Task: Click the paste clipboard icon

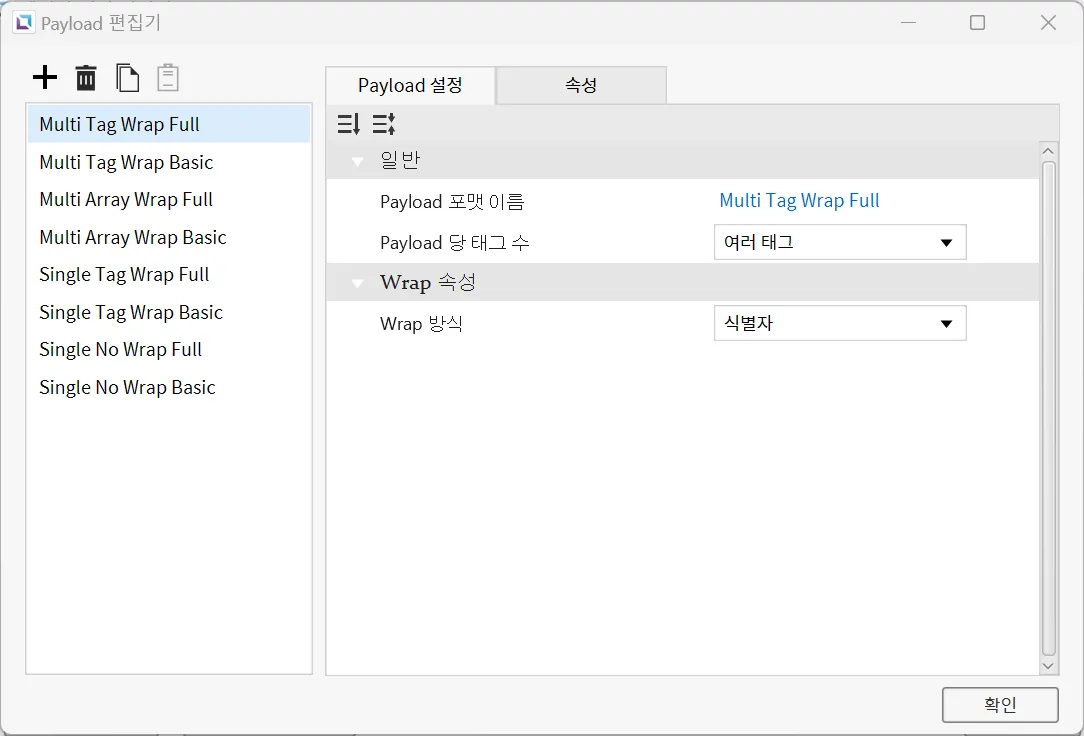Action: coord(168,78)
